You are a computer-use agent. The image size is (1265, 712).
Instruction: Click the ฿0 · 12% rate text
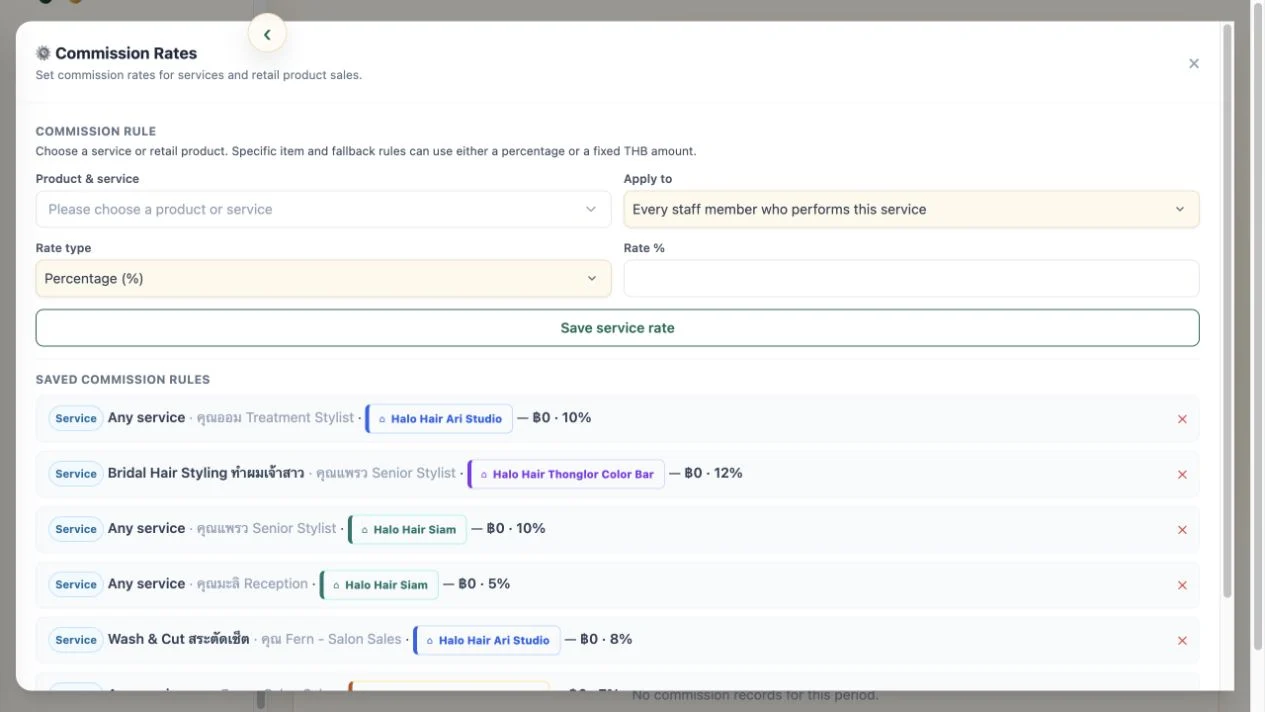tap(713, 473)
